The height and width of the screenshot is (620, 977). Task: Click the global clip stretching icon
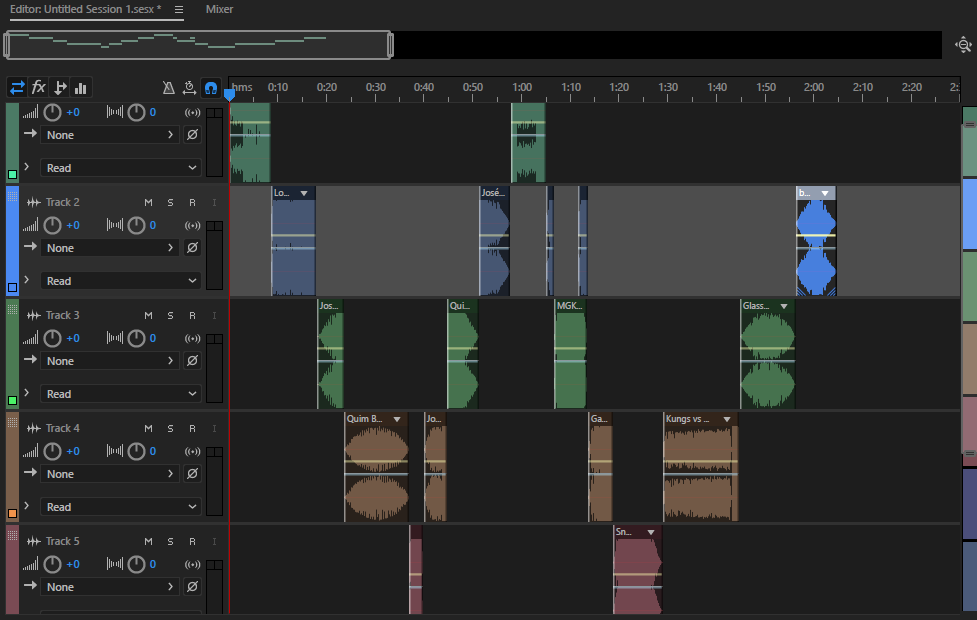pyautogui.click(x=189, y=88)
